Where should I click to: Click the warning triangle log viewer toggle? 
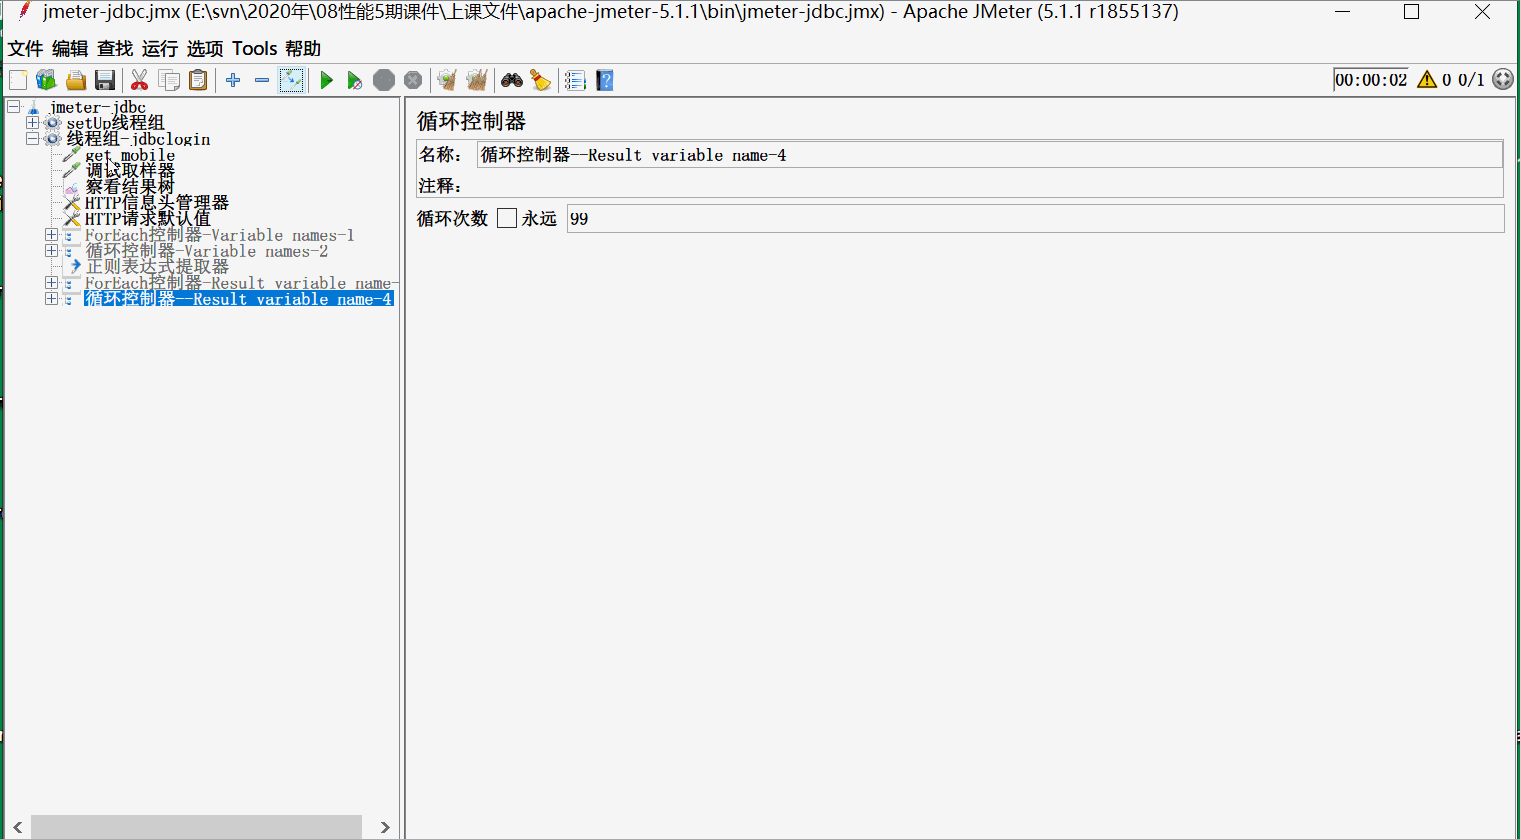[1426, 80]
